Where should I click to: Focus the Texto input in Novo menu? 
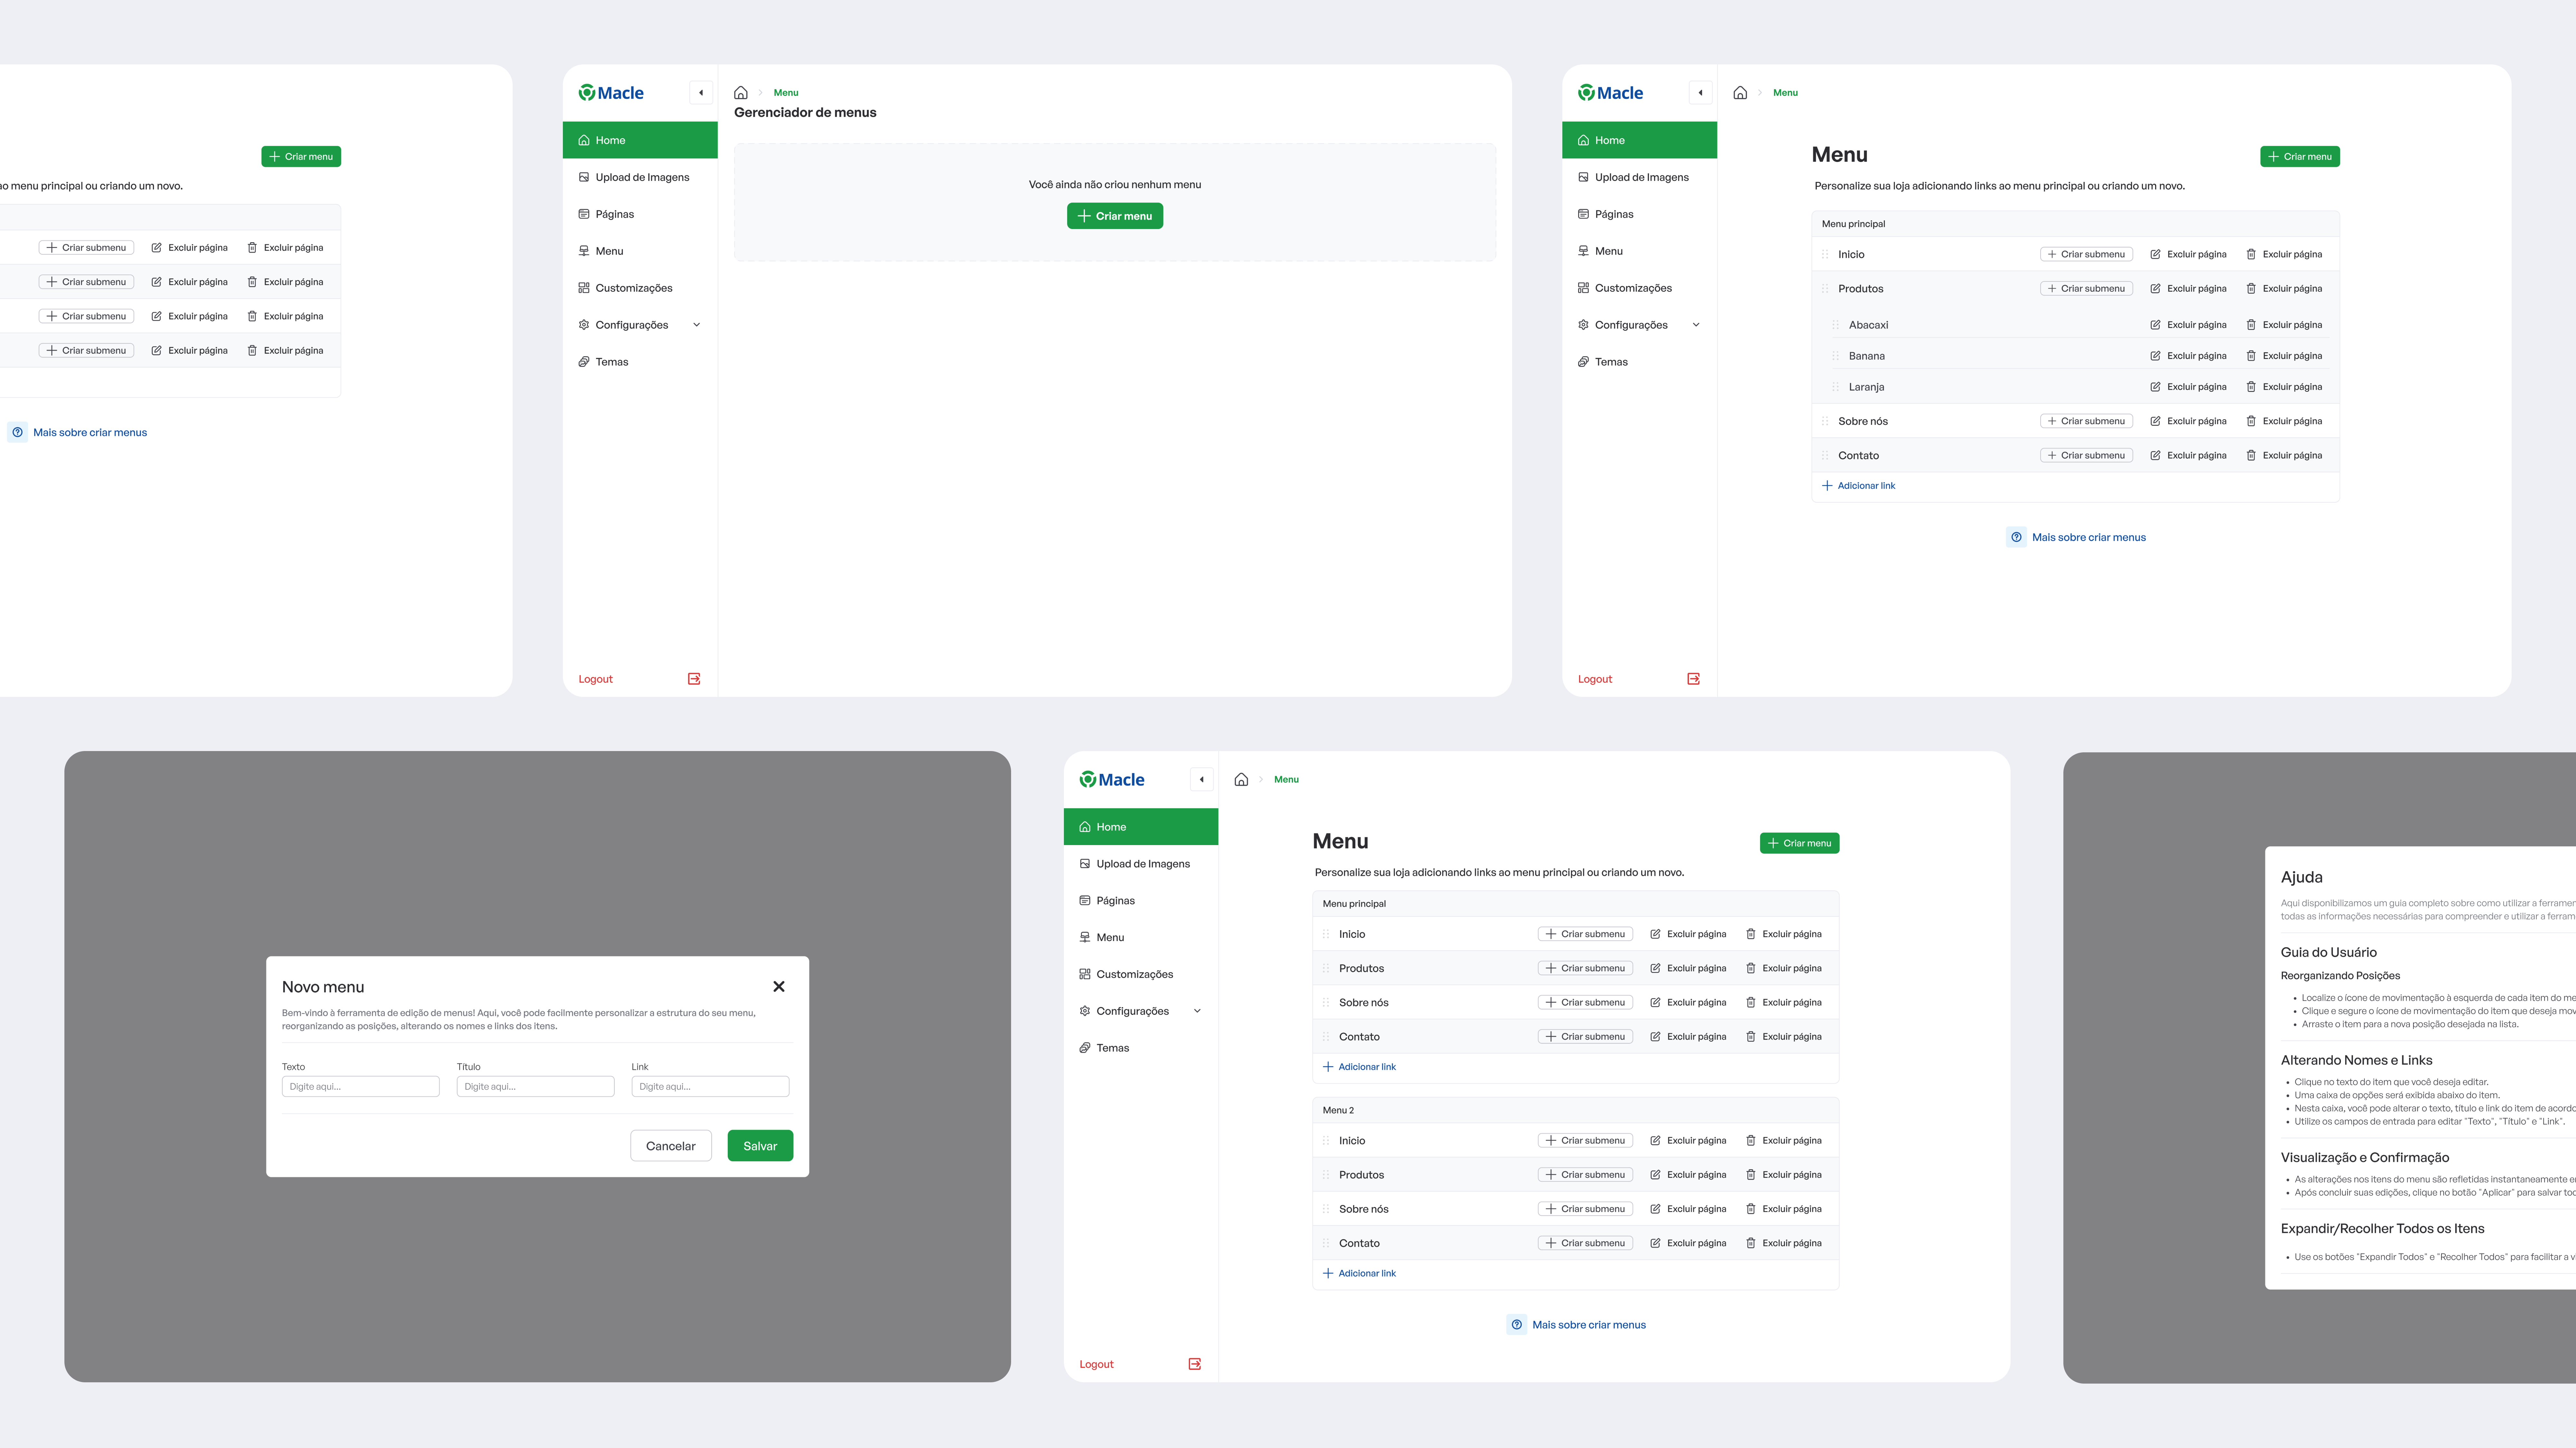pyautogui.click(x=361, y=1087)
